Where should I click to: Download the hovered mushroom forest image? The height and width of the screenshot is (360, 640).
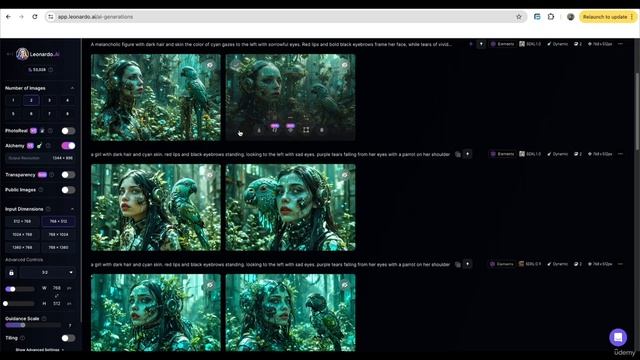259,130
